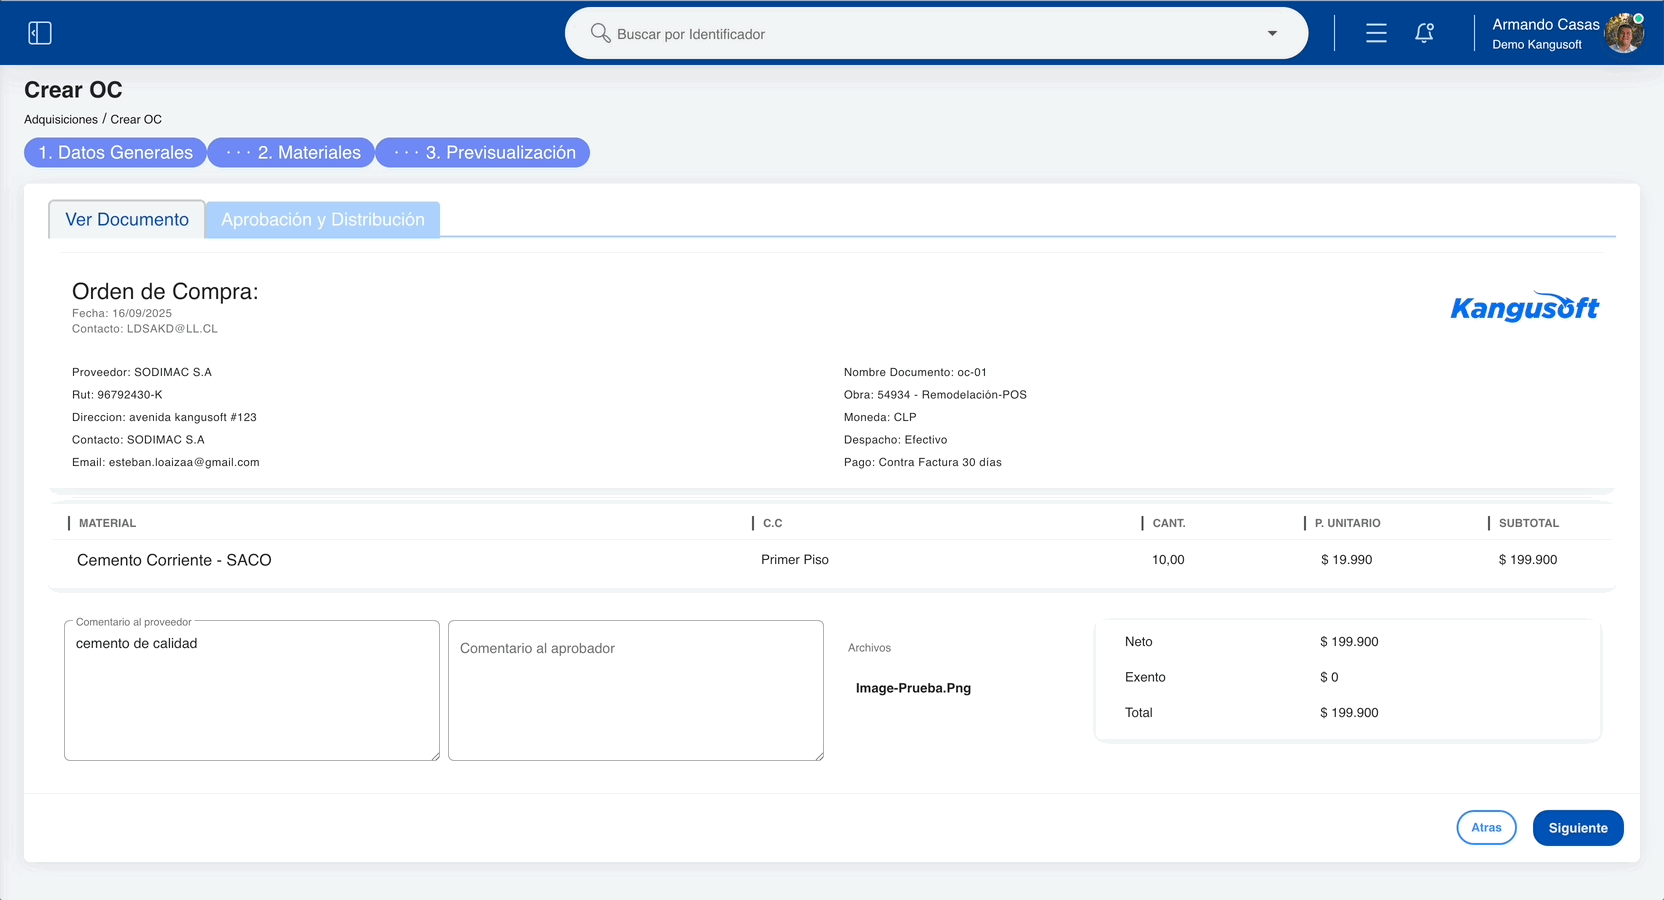1664x900 pixels.
Task: Go to step 3. Previsualización
Action: point(483,152)
